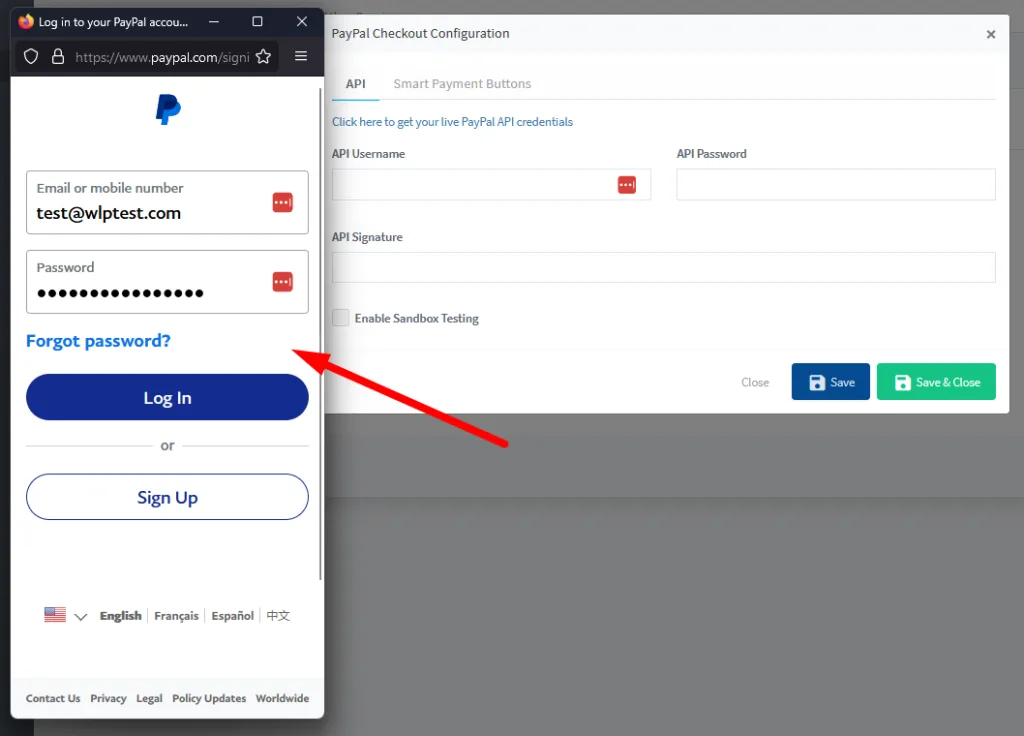Screen dimensions: 1024x736
Task: Open the Contact Us footer link
Action: (x=53, y=698)
